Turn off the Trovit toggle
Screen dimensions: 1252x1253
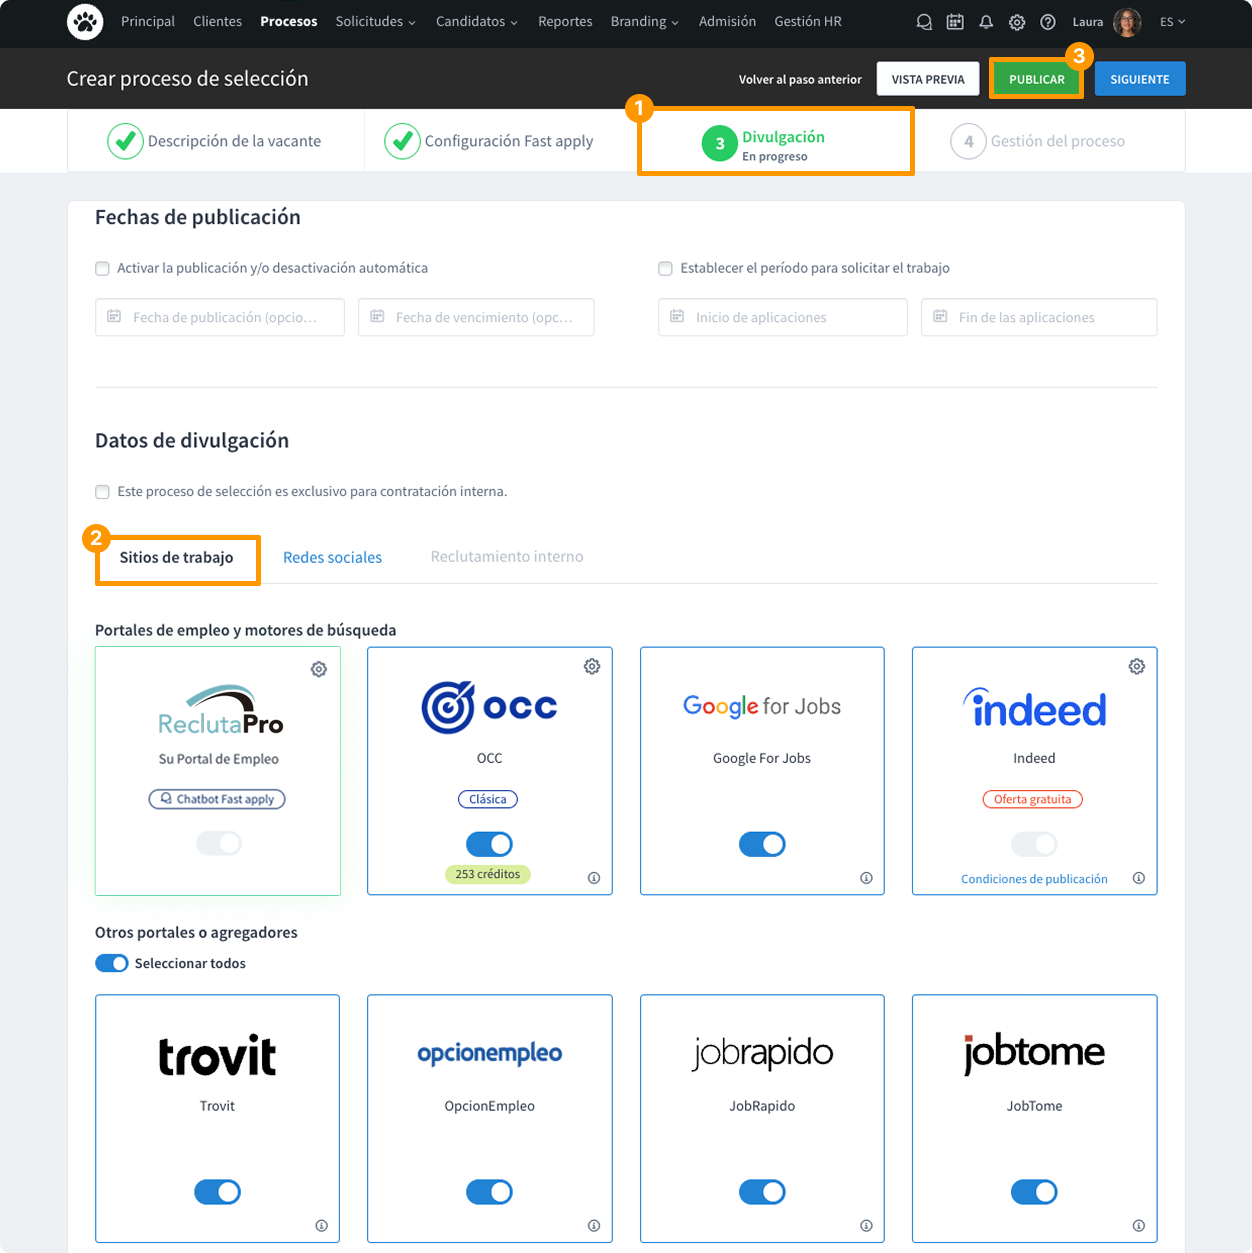point(217,1192)
